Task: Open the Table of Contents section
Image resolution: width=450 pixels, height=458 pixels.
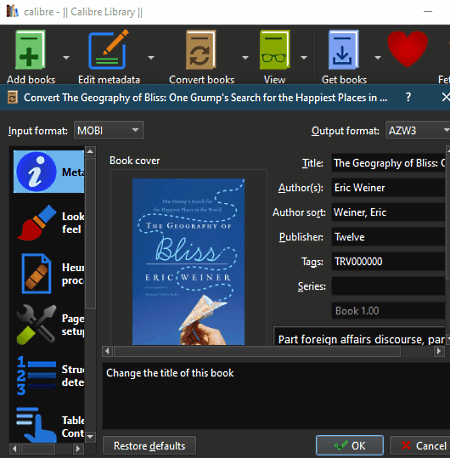Action: pyautogui.click(x=49, y=426)
